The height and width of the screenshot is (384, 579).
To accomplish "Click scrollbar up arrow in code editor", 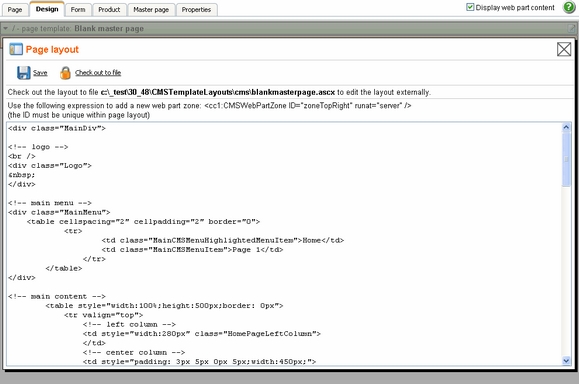I will click(566, 128).
